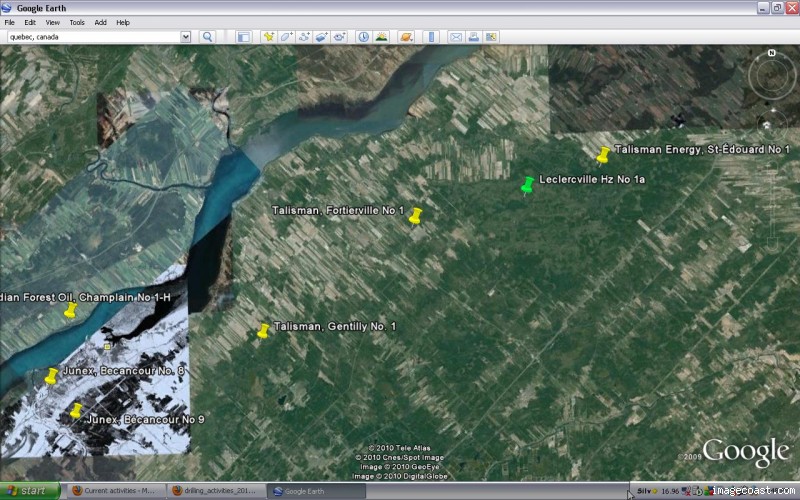800x500 pixels.
Task: Click the Talisman Energy St-Édouard No 1 pushpin
Action: point(603,155)
